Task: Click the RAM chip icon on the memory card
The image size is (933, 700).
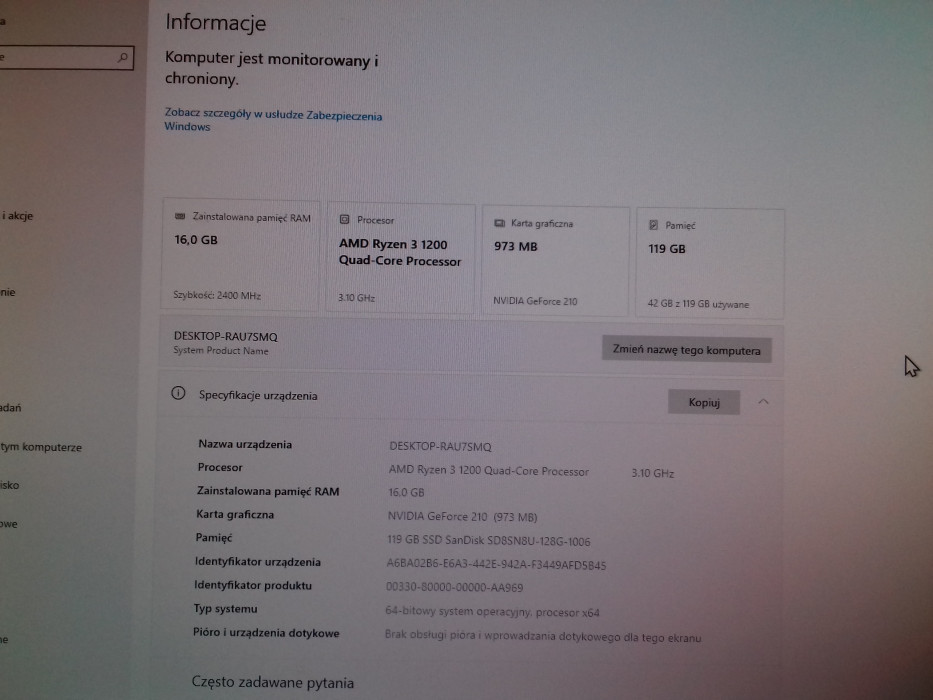Action: tap(180, 216)
